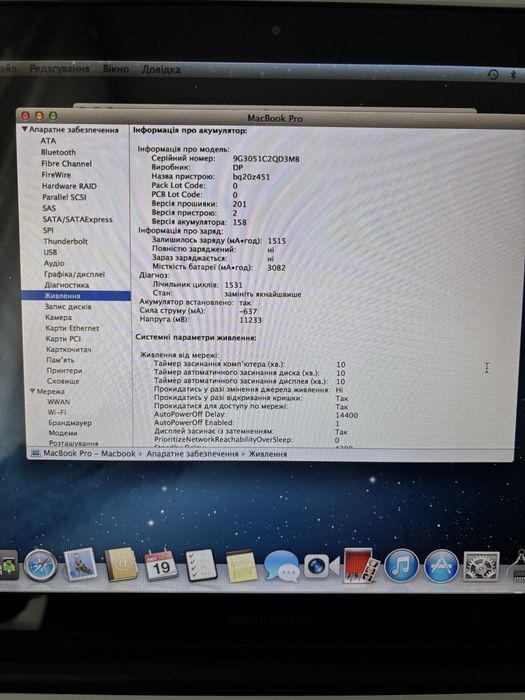The width and height of the screenshot is (525, 700).
Task: Select Аудіо in the sidebar
Action: click(54, 263)
